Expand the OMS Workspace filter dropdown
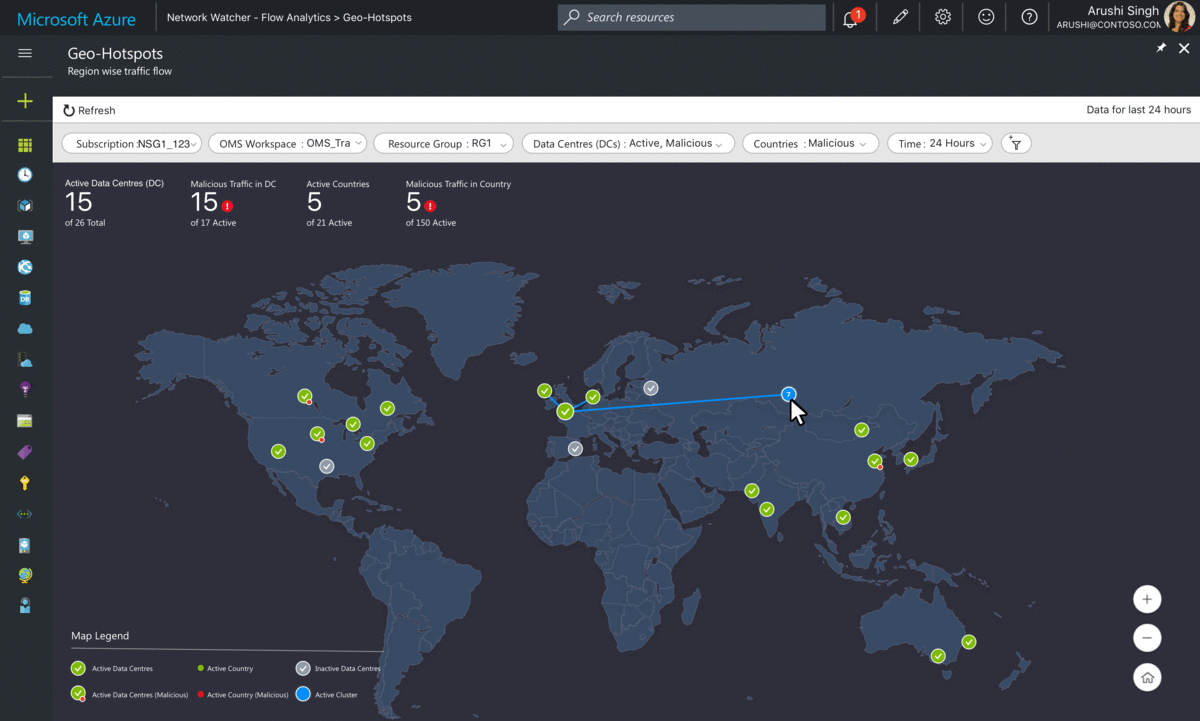 pos(287,144)
